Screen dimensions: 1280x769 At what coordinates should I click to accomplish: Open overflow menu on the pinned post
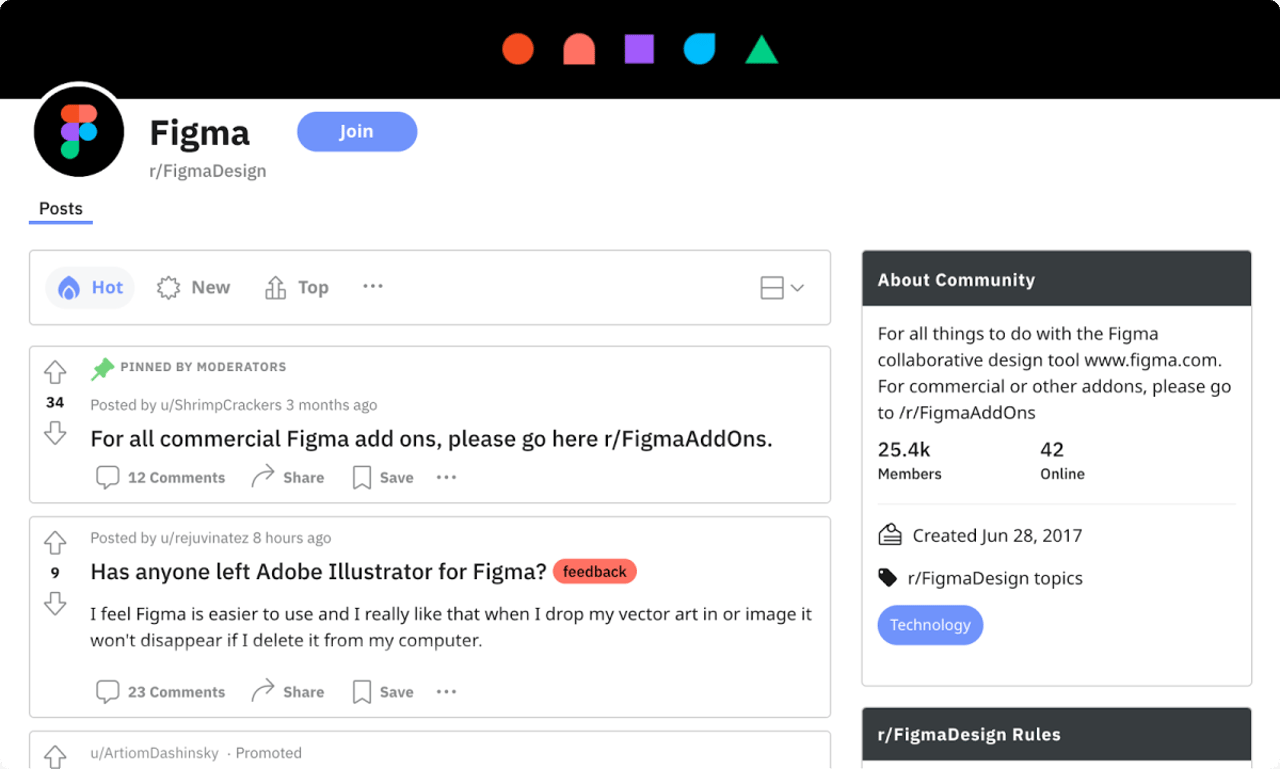tap(446, 477)
